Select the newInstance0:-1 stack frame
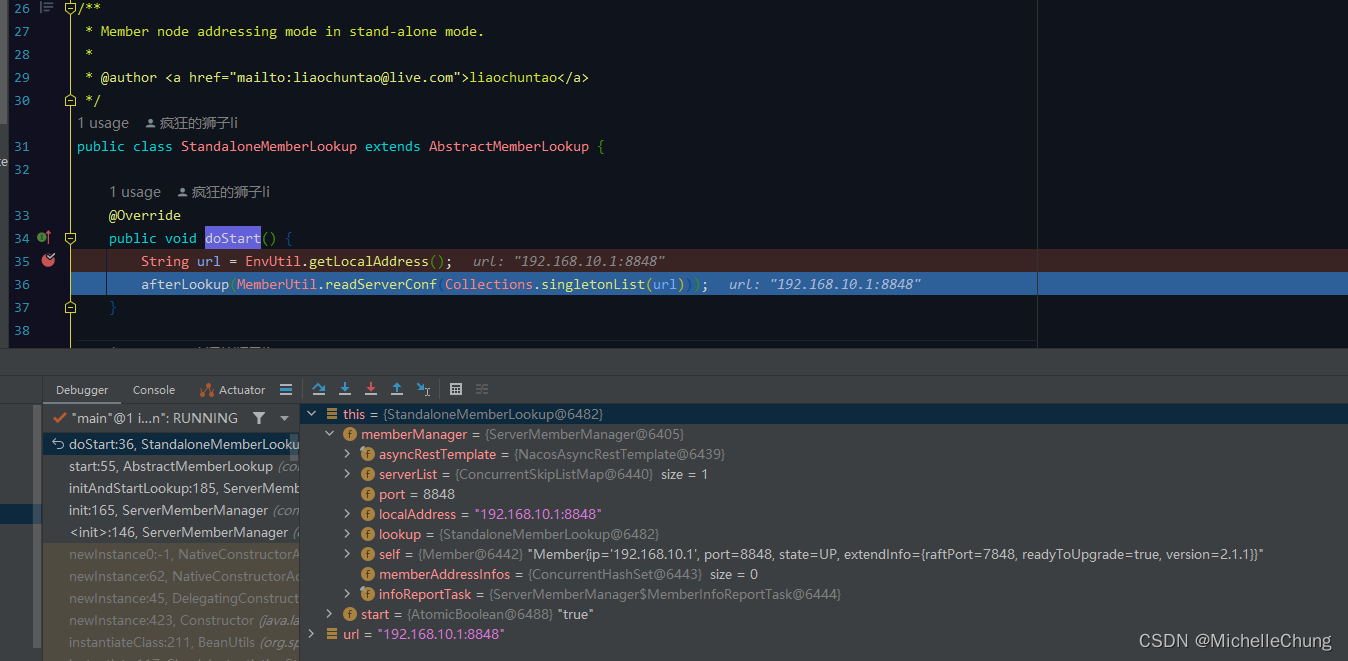The width and height of the screenshot is (1348, 661). click(x=171, y=554)
